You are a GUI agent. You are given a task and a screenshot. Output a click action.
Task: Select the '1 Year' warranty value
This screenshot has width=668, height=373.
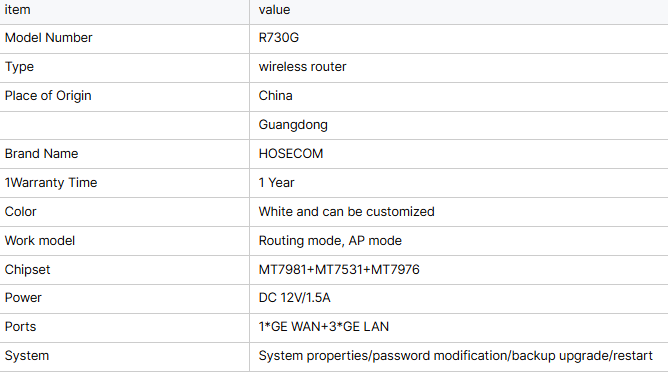point(276,183)
